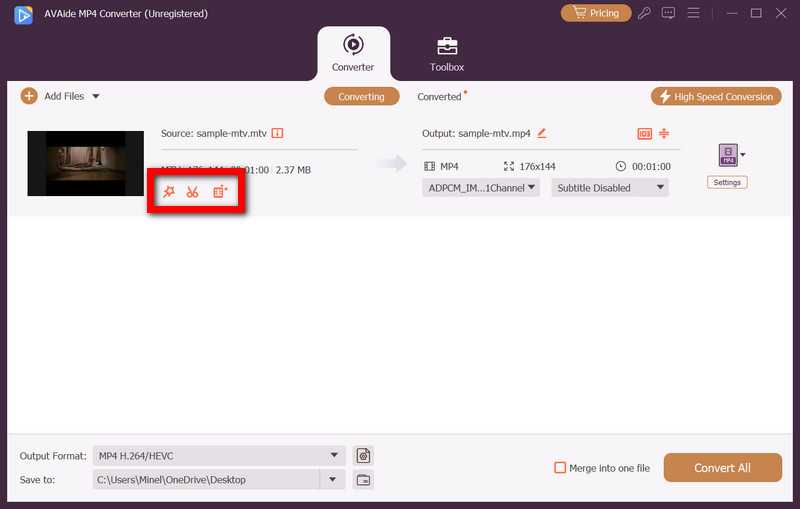Viewport: 800px width, 509px height.
Task: Open the Subtitle Disabled dropdown
Action: click(609, 188)
